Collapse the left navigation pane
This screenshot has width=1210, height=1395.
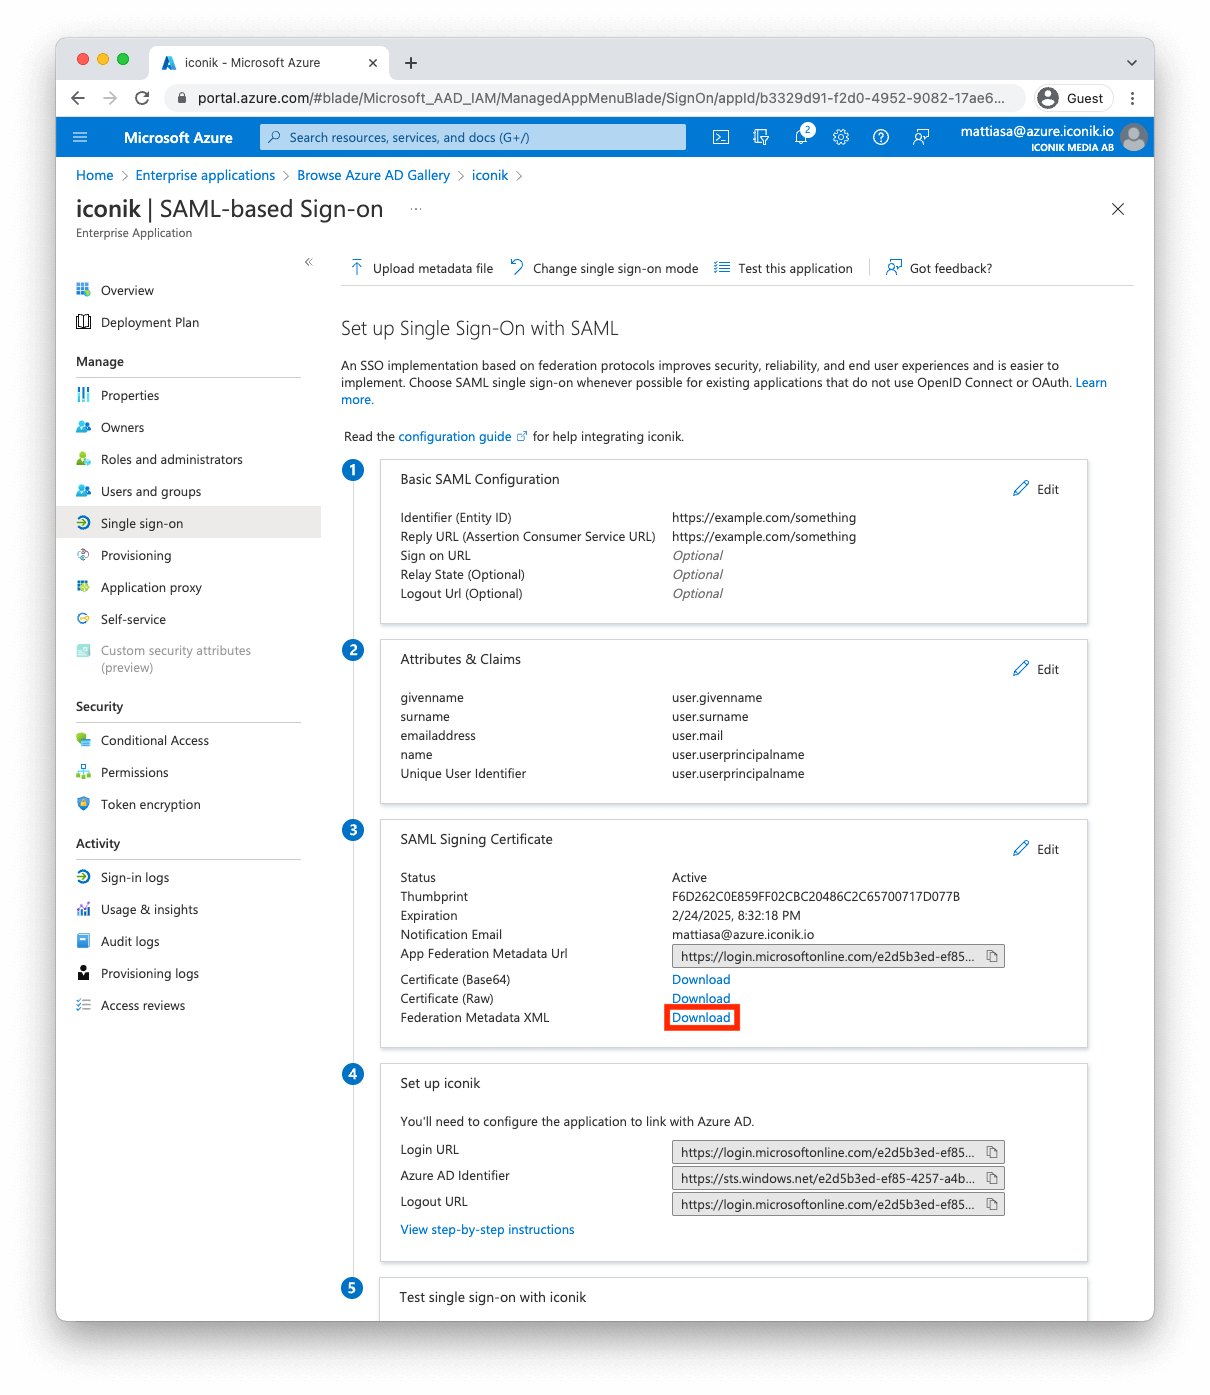[x=308, y=261]
